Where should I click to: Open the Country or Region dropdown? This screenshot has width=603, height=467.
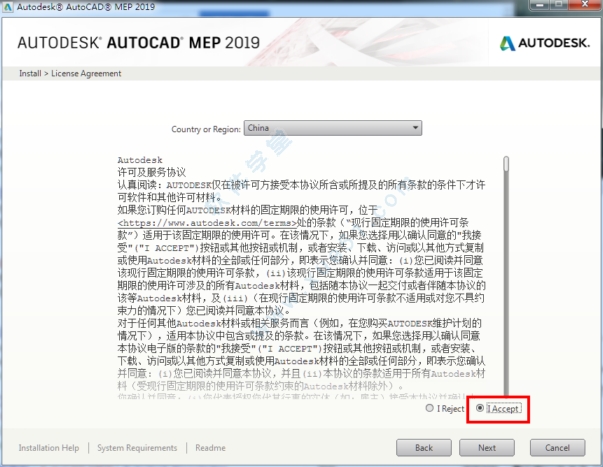(333, 128)
